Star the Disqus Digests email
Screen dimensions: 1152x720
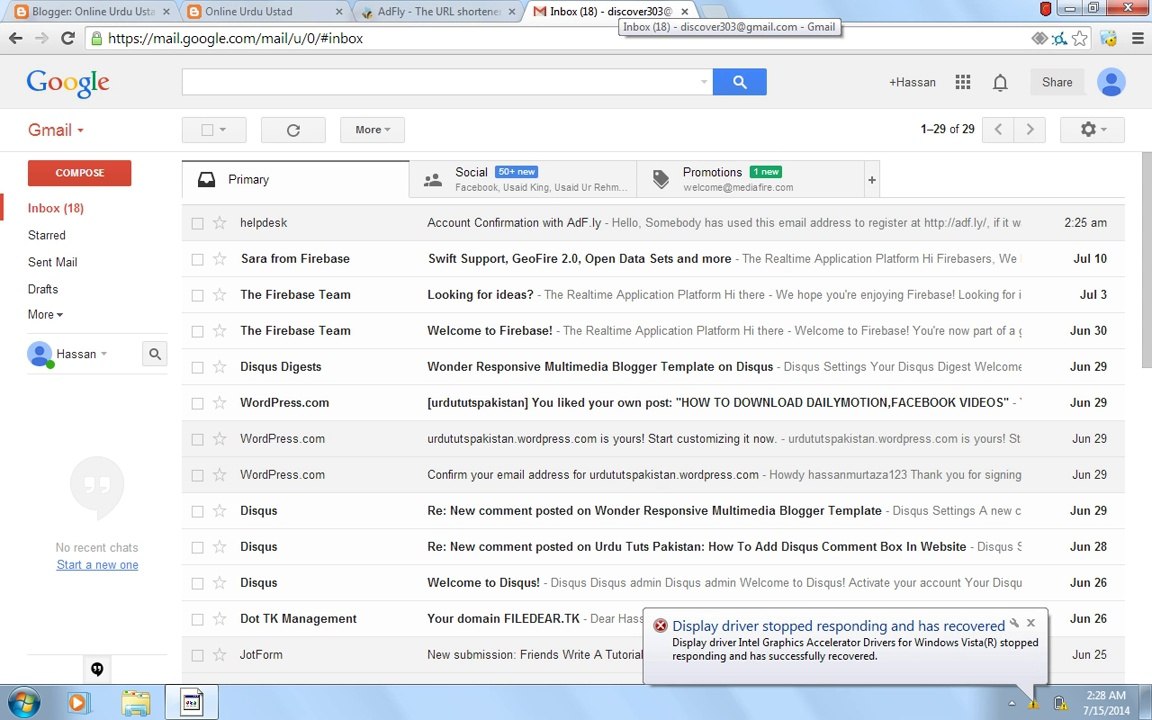(219, 367)
